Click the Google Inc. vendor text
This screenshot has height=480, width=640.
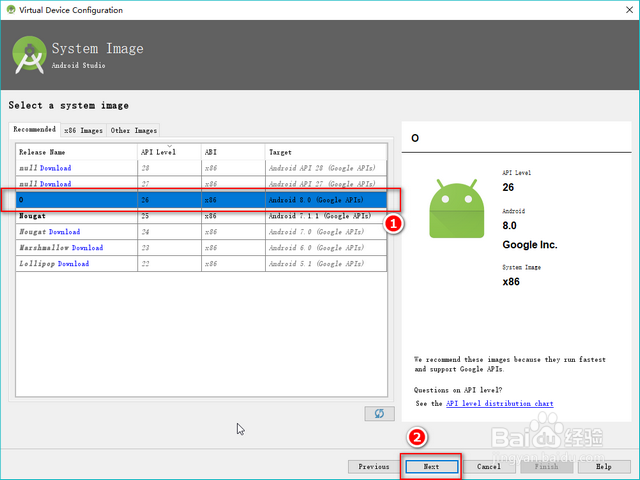point(530,244)
